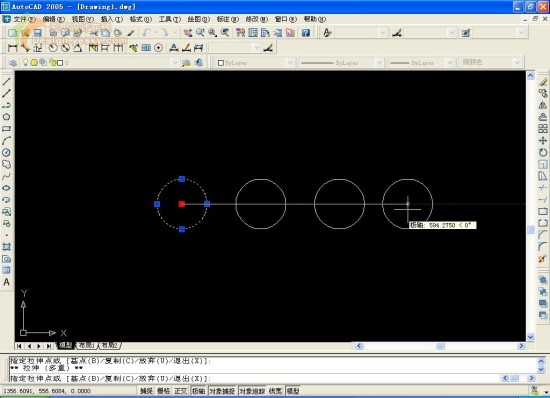The width and height of the screenshot is (550, 398).
Task: Select the Line tool in draw toolbar
Action: (x=6, y=82)
